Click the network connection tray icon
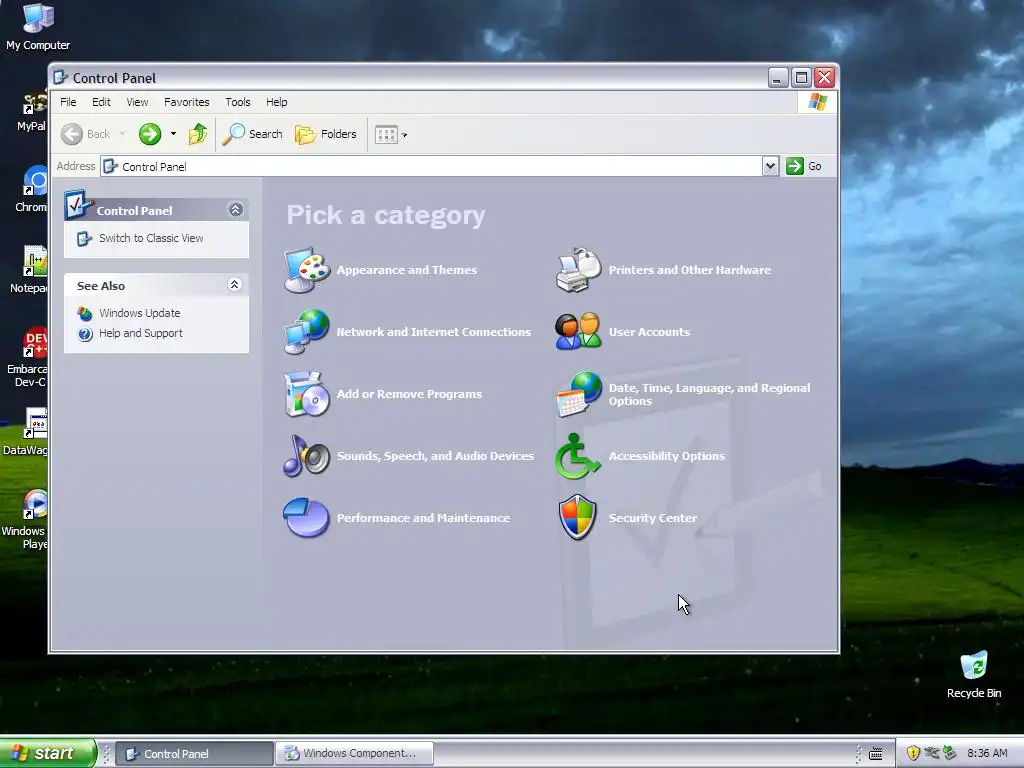1024x768 pixels. [x=932, y=753]
